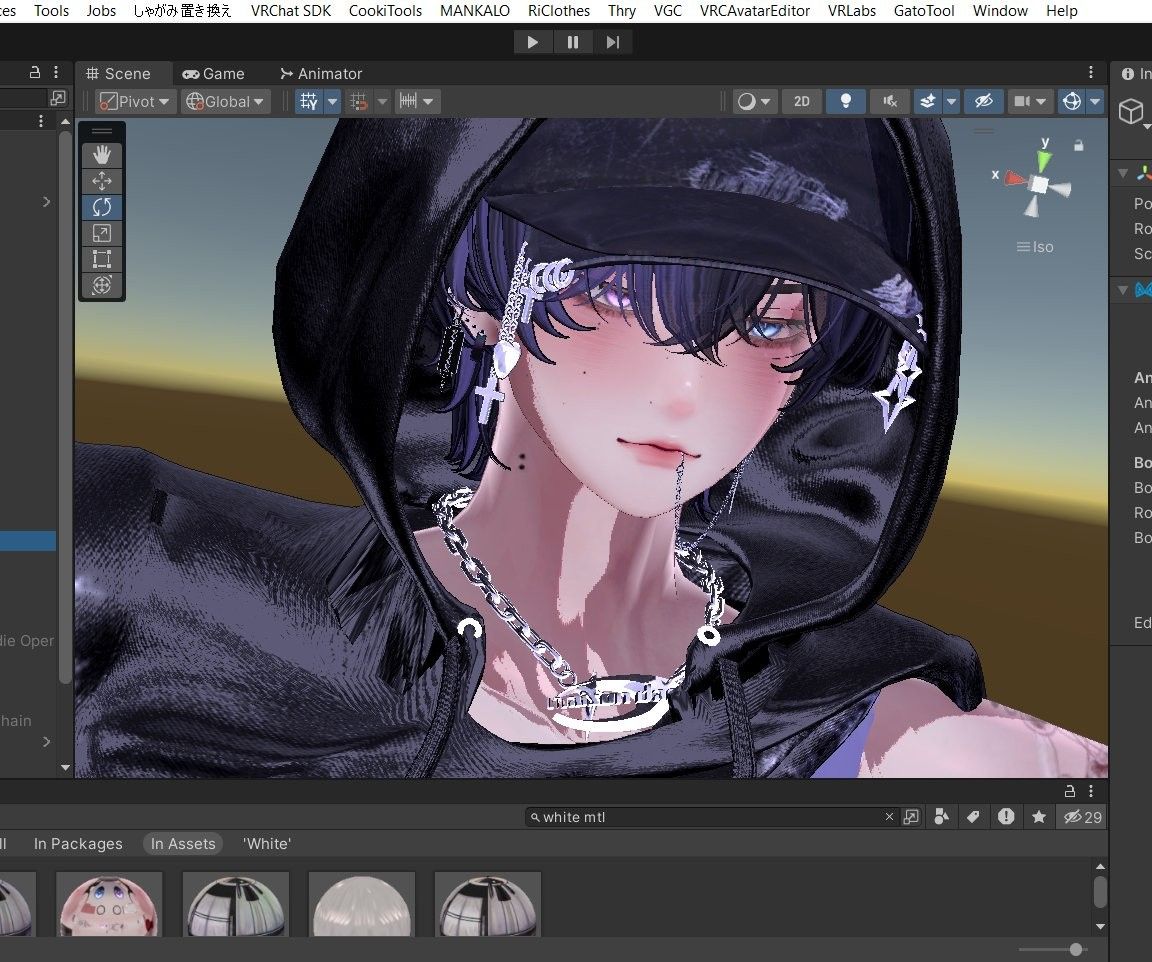Open Scene view more options menu
This screenshot has height=962, width=1152.
pos(1091,72)
